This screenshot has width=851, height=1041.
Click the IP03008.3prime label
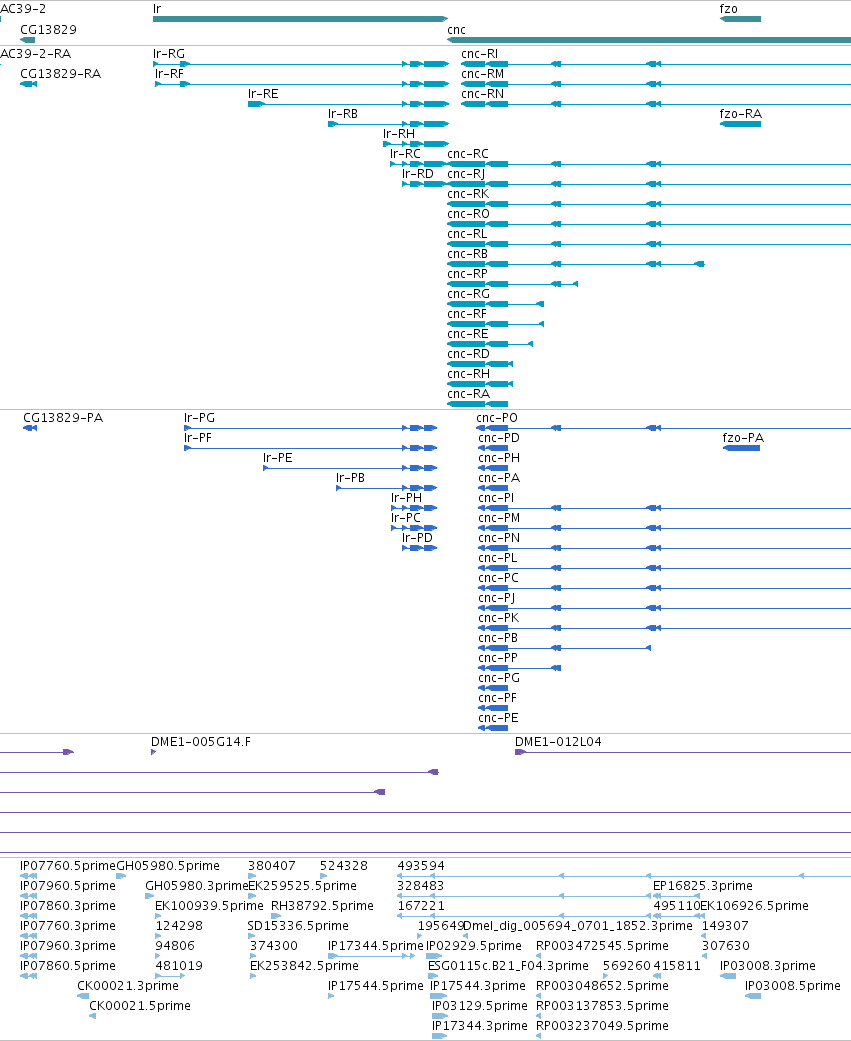click(768, 965)
